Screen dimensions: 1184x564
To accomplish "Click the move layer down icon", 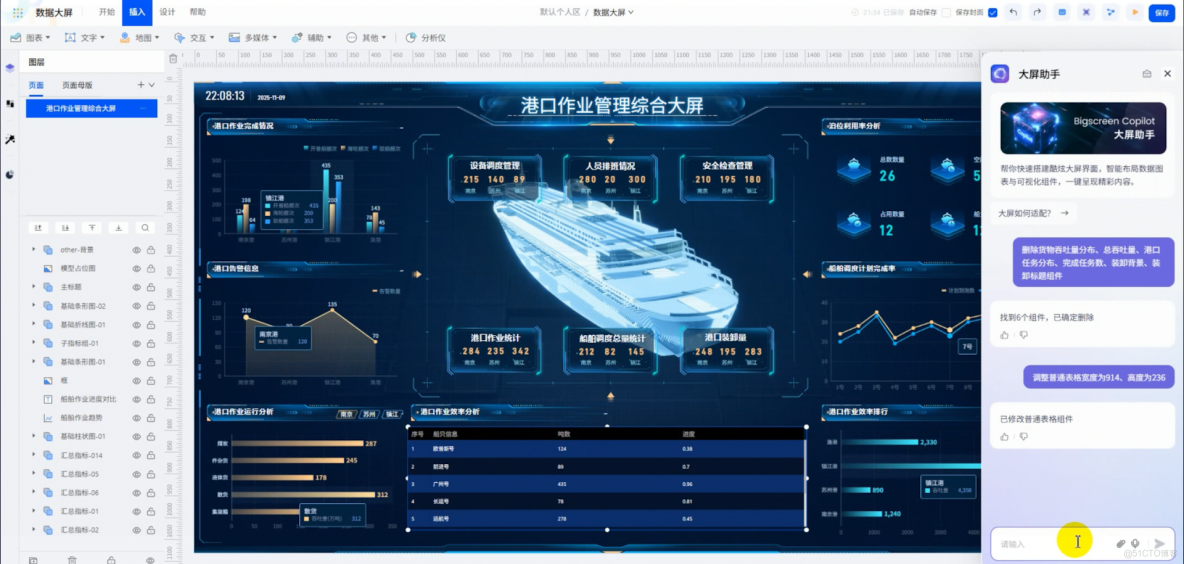I will click(x=65, y=227).
